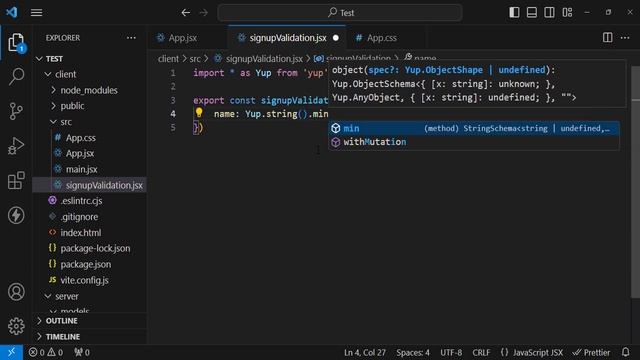Open Customize Layout icon
This screenshot has height=360, width=640.
[x=567, y=13]
